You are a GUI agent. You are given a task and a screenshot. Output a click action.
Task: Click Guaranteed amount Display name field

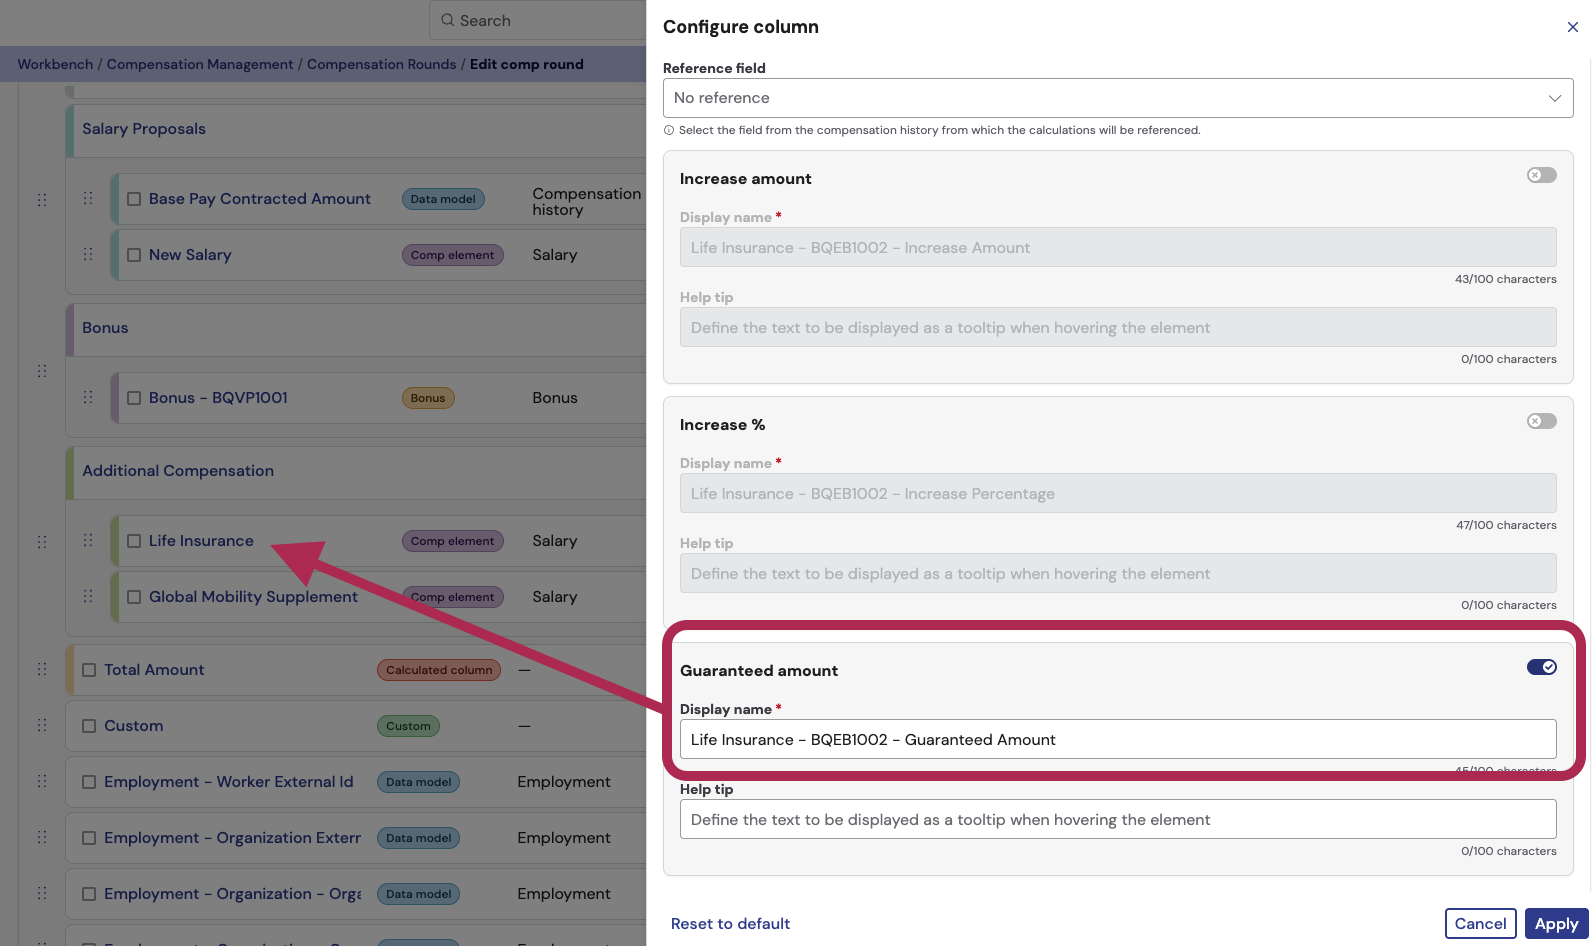(x=1117, y=740)
